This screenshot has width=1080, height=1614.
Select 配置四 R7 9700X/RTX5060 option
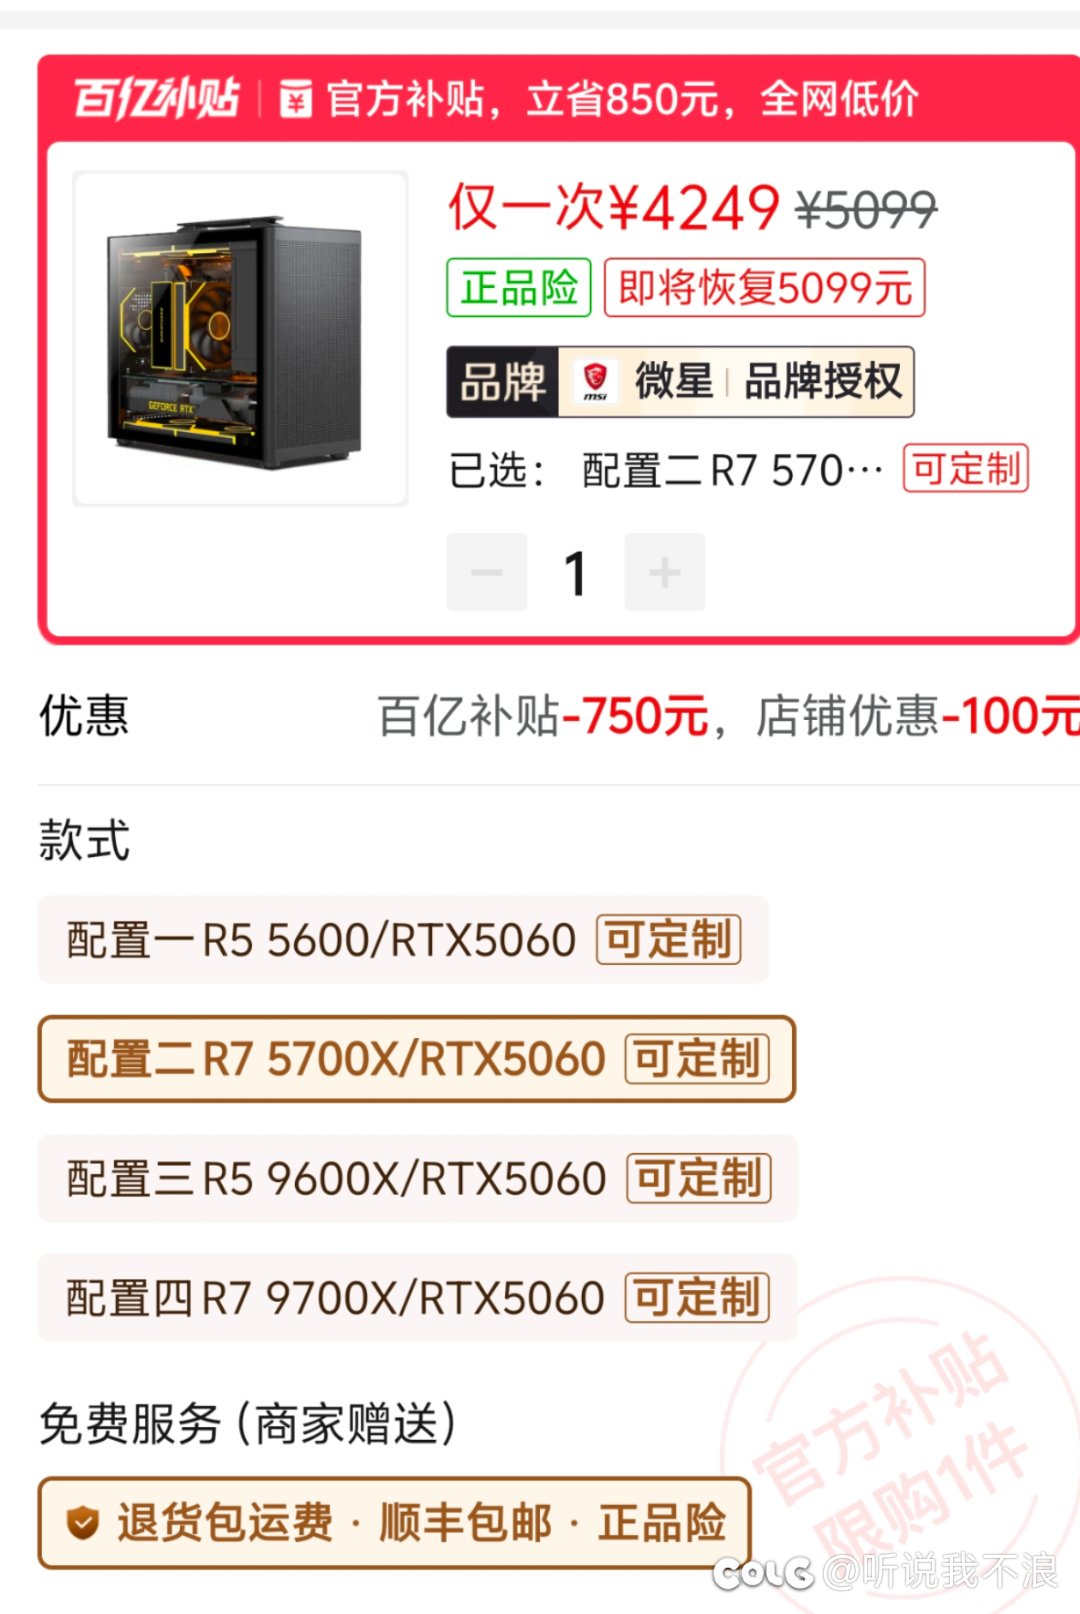[x=417, y=1297]
